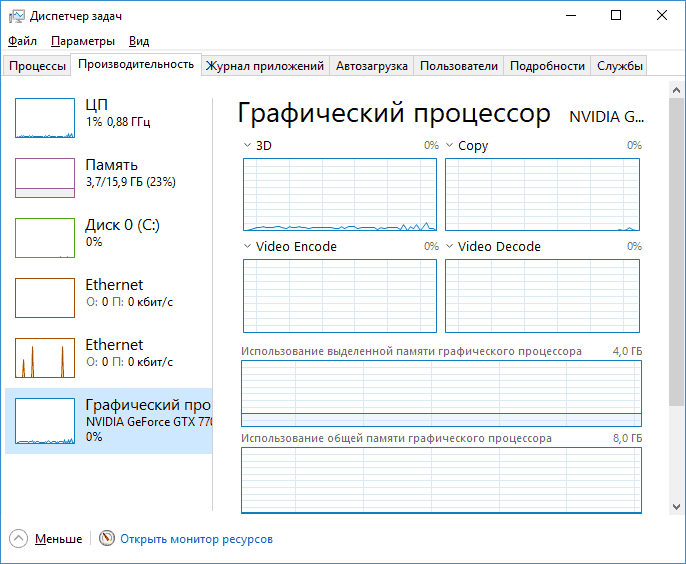Click the 3D engine usage graph
The width and height of the screenshot is (686, 564).
[x=340, y=194]
